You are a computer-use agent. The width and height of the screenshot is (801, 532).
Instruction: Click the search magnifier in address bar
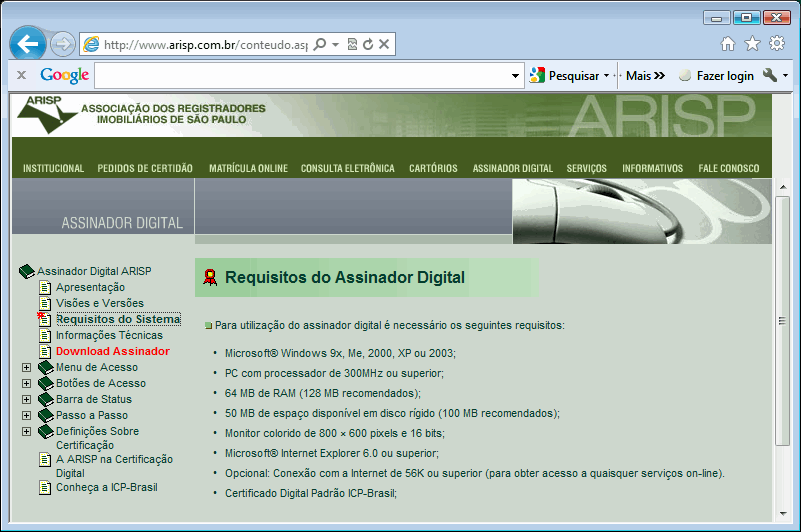[320, 44]
